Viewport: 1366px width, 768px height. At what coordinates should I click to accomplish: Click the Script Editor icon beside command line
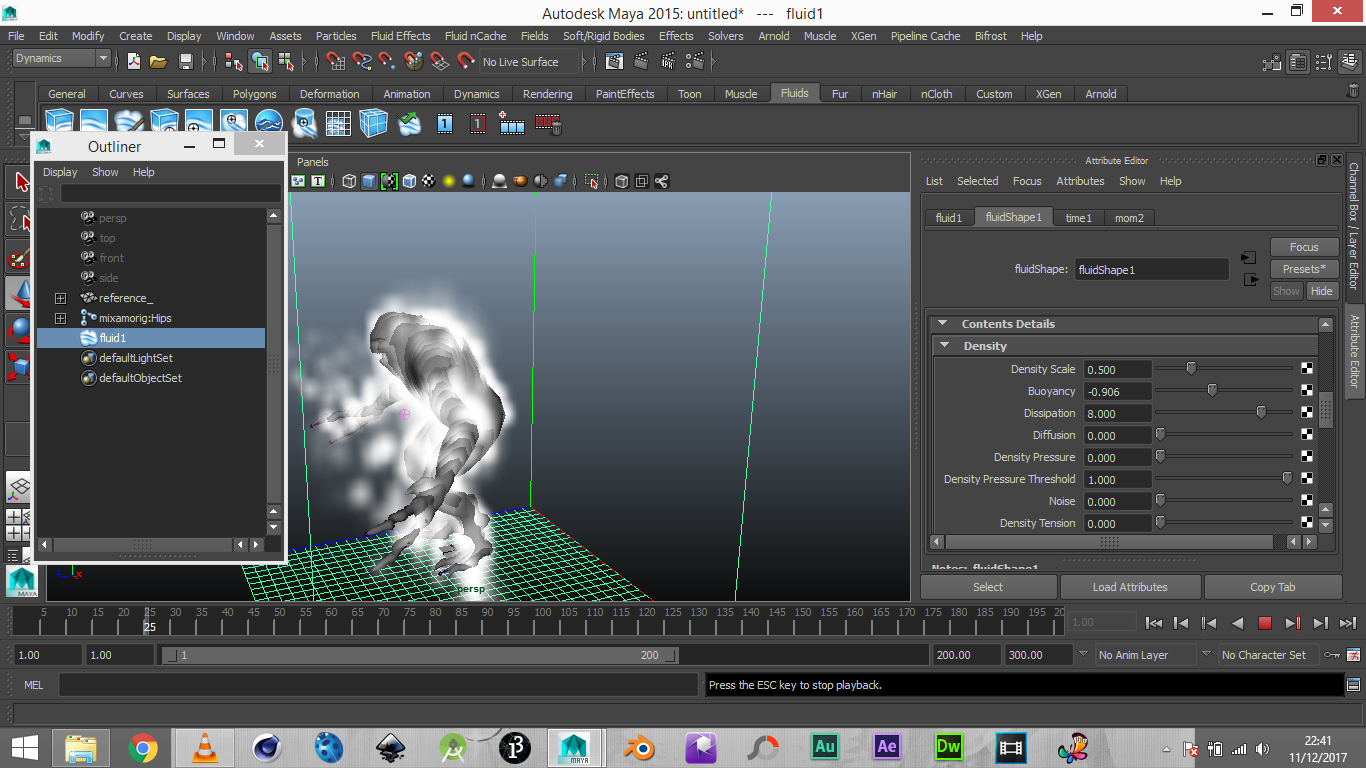click(x=1354, y=685)
